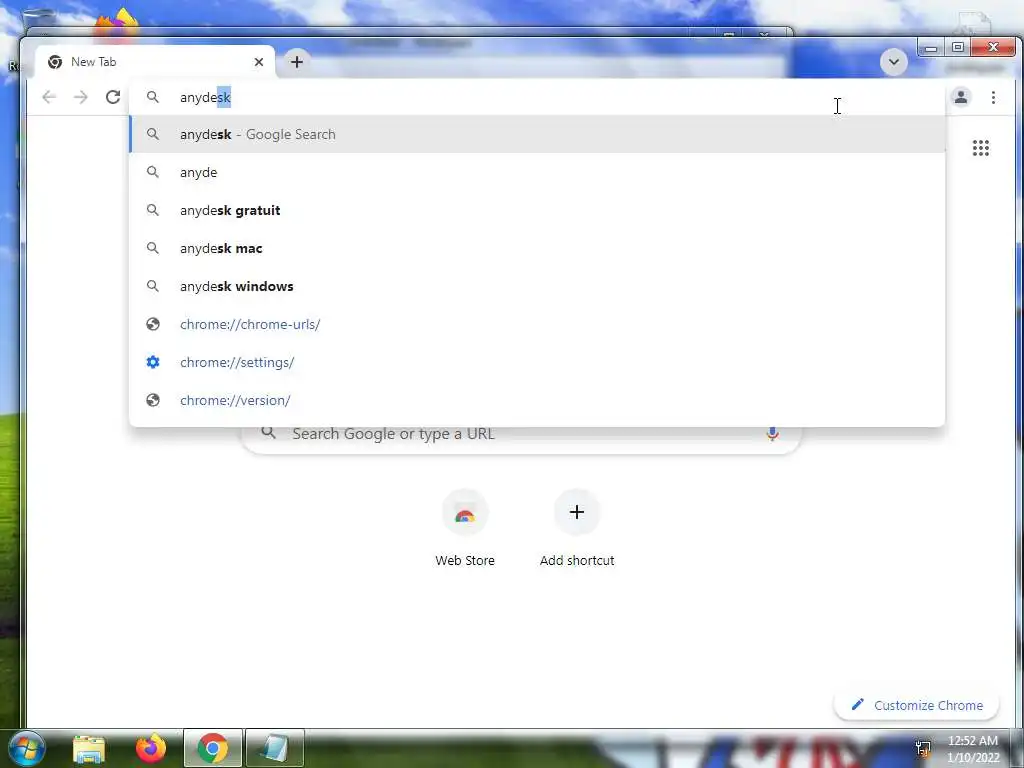Open the chrome://chrome-urls/ suggestion
Viewport: 1024px width, 768px height.
(537, 324)
